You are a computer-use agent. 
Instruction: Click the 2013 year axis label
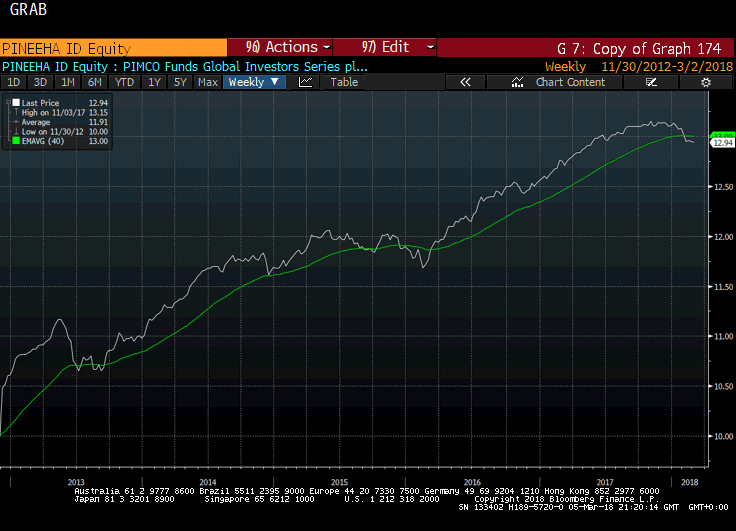coord(76,482)
